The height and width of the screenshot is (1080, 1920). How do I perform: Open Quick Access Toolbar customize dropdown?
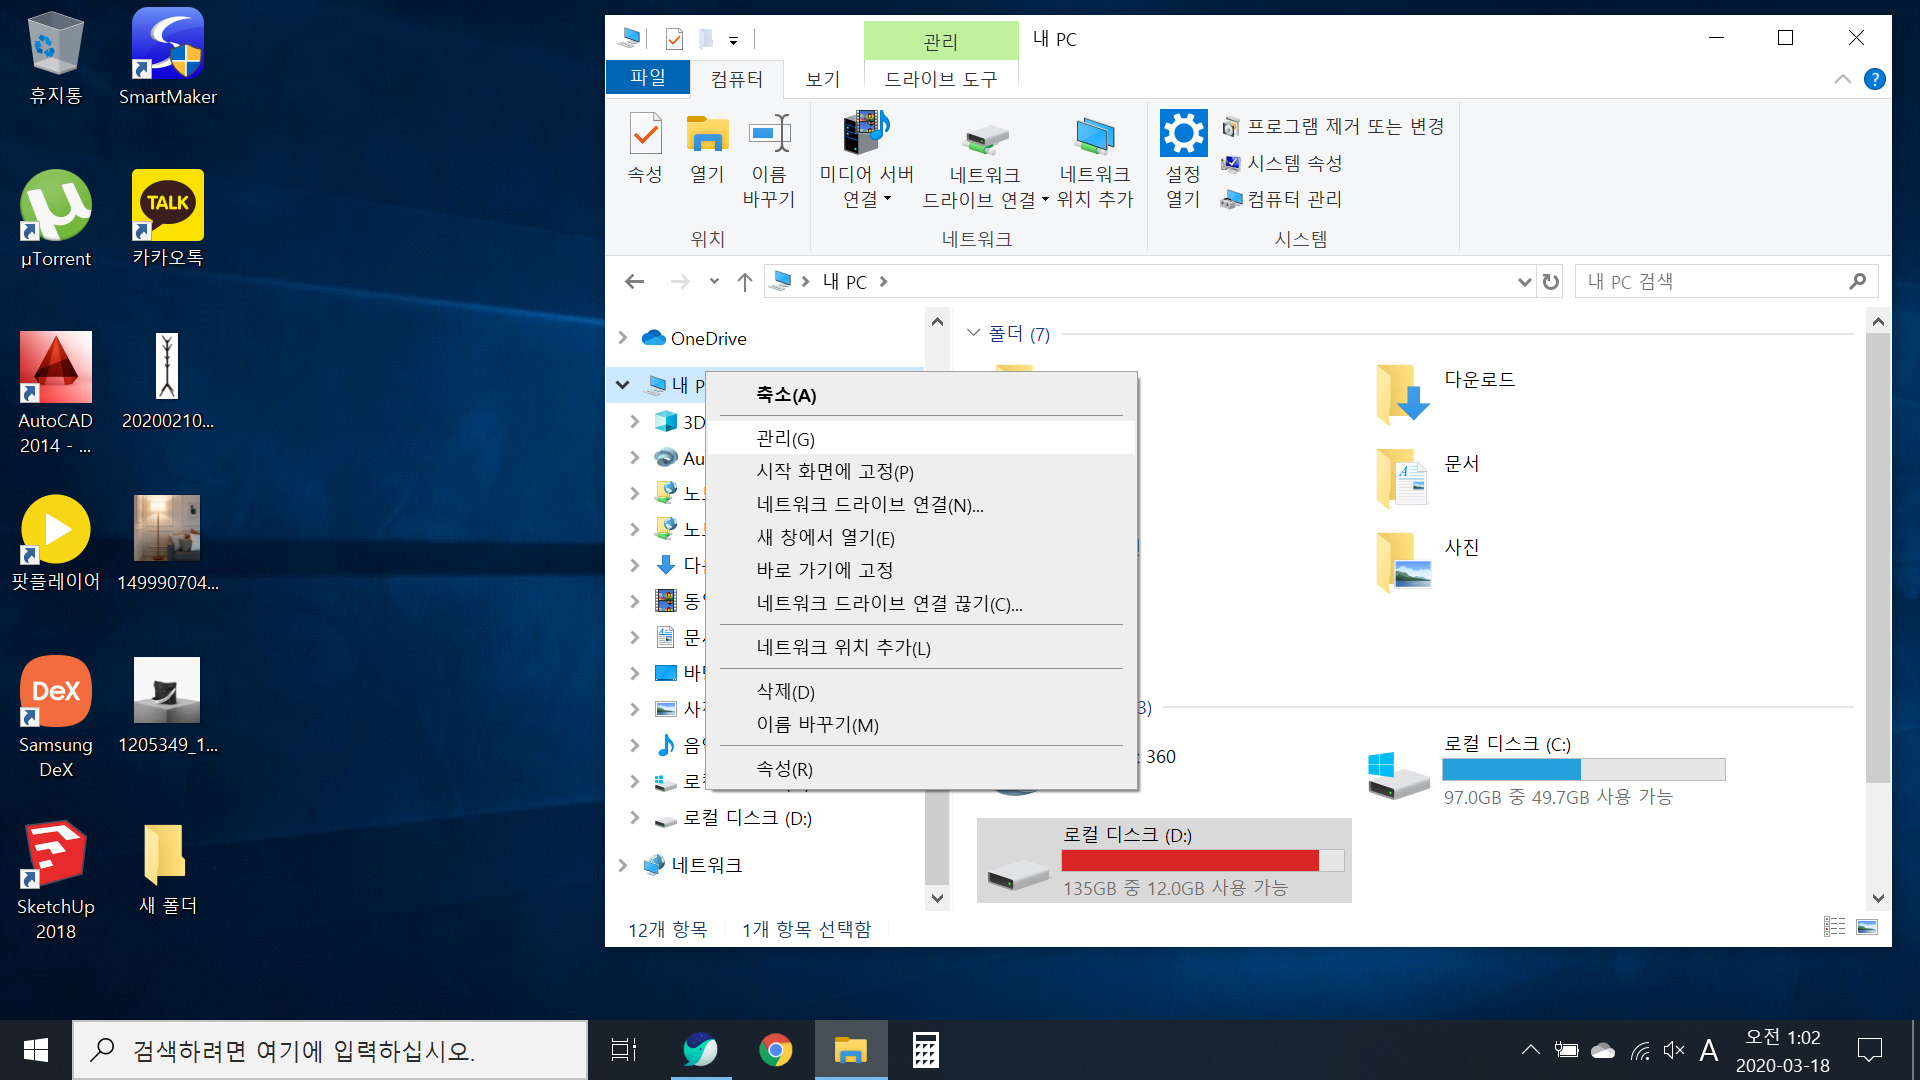(x=733, y=40)
